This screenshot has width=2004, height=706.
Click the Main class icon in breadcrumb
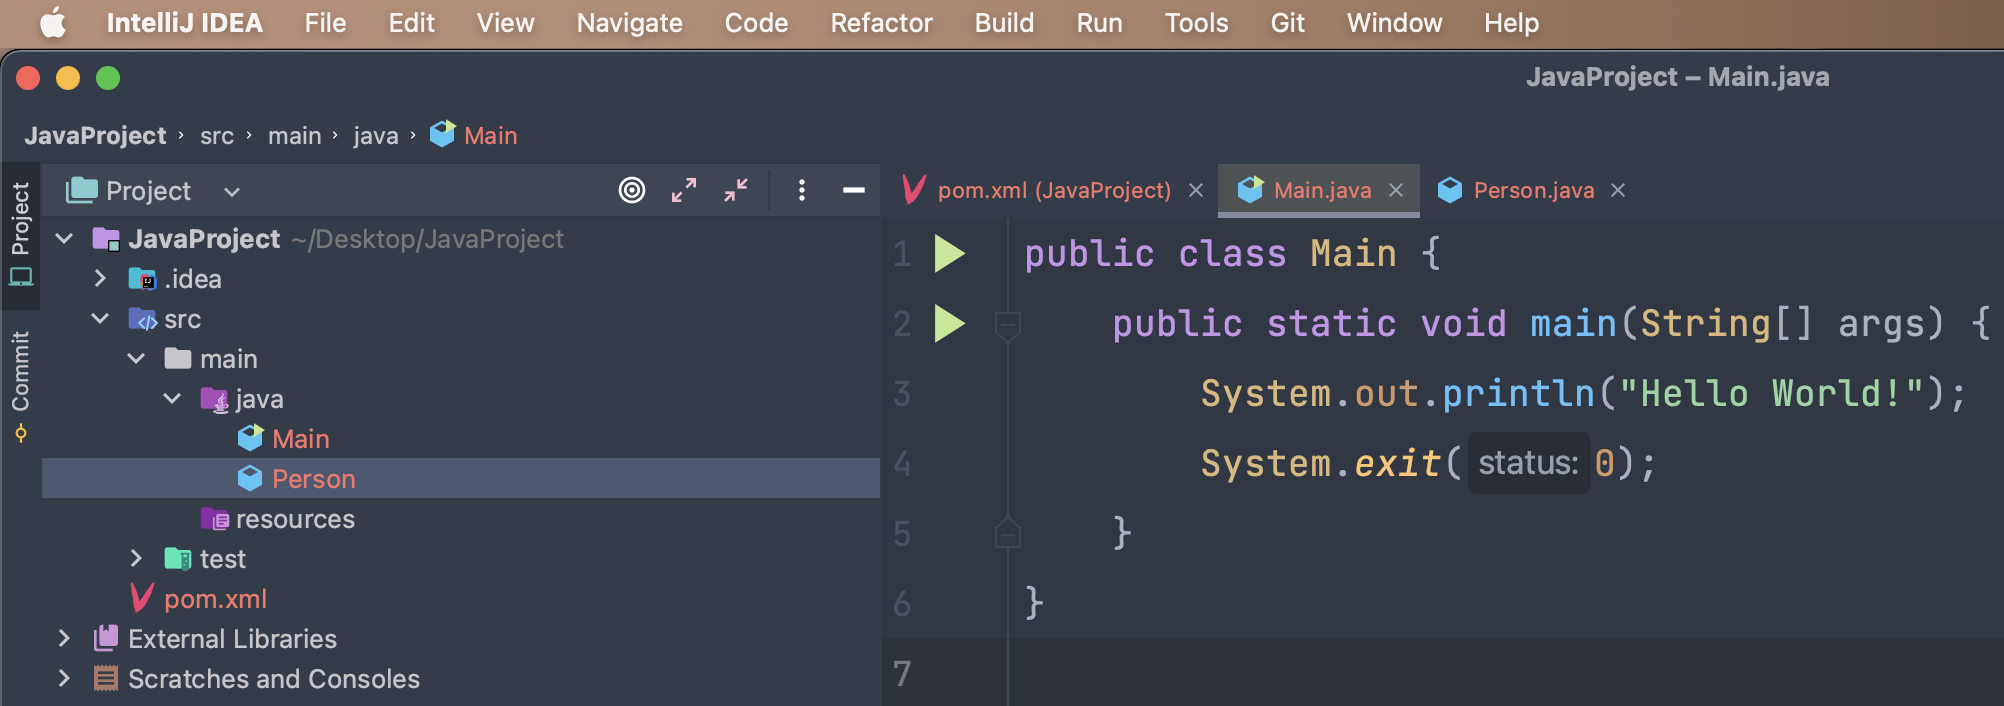[442, 134]
